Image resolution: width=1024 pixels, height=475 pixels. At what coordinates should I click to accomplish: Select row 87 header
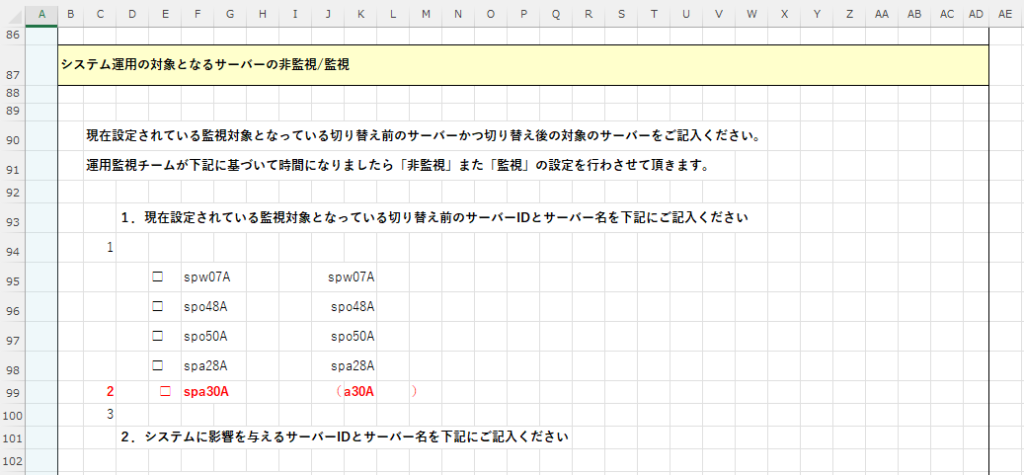point(13,74)
